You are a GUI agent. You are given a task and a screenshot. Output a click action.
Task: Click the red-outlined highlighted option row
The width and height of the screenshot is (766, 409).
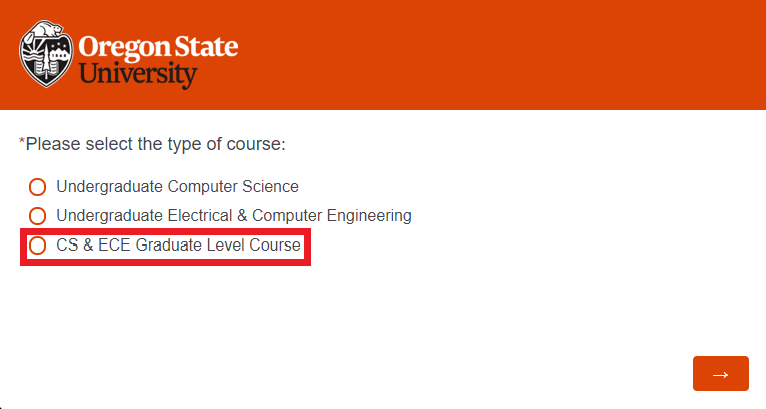tap(166, 246)
